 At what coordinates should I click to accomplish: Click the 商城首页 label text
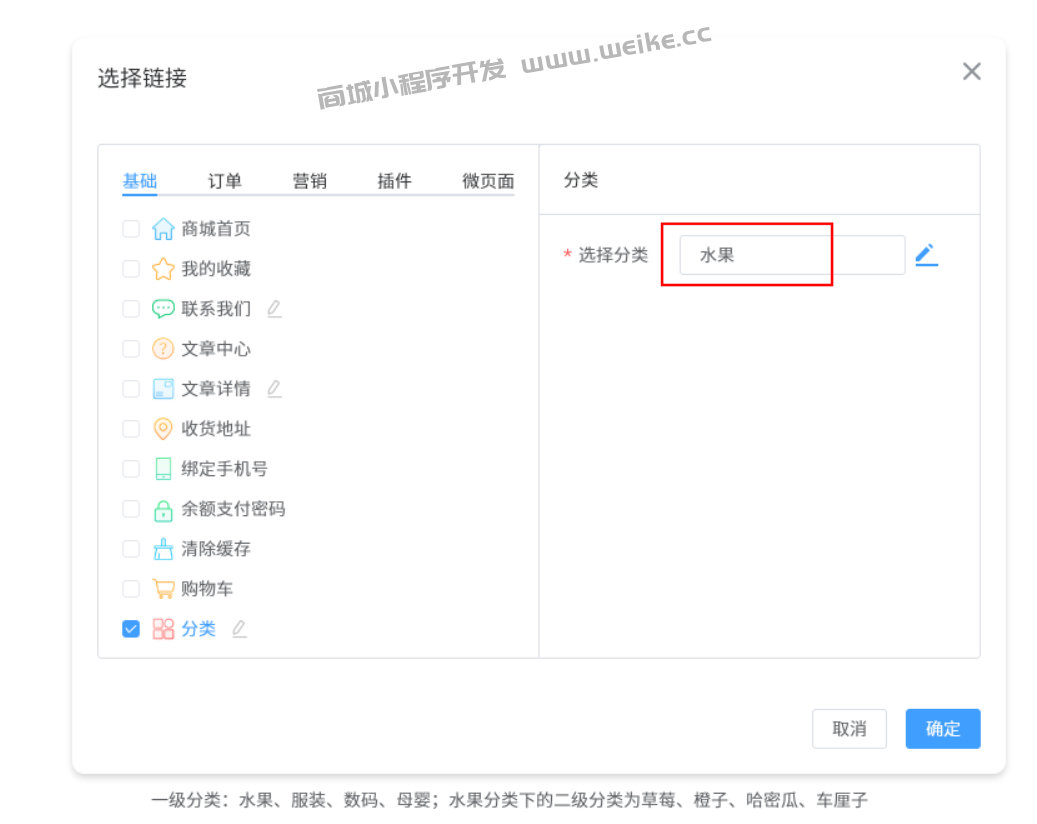pyautogui.click(x=216, y=229)
